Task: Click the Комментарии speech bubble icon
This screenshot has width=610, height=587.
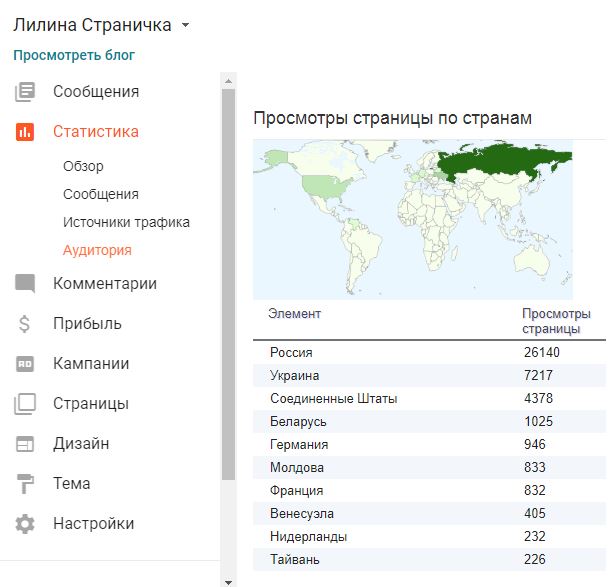Action: pos(25,283)
